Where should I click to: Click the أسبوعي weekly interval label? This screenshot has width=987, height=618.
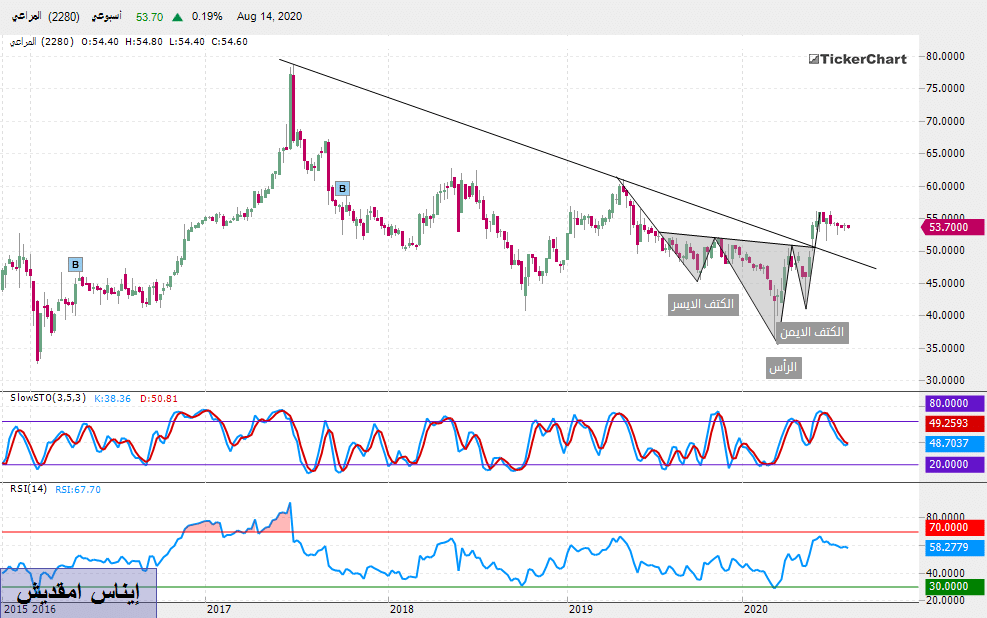pos(105,17)
